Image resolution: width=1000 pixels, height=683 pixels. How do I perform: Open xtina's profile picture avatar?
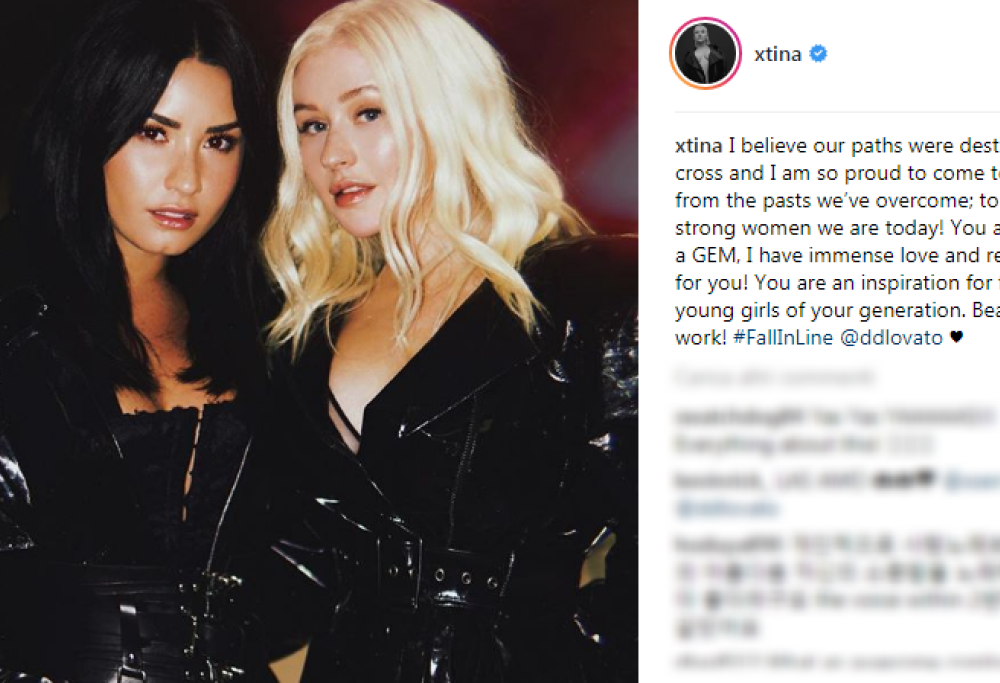[x=705, y=54]
